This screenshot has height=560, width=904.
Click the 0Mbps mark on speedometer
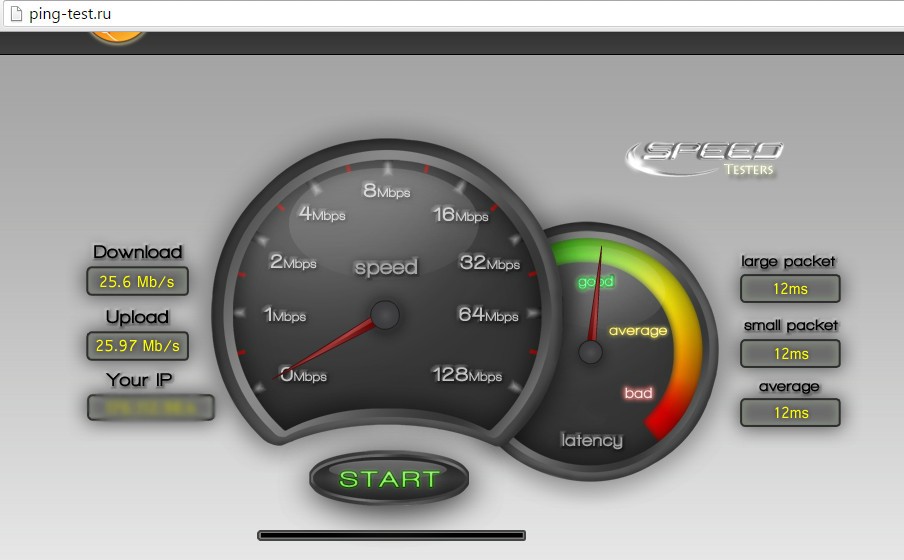coord(303,376)
